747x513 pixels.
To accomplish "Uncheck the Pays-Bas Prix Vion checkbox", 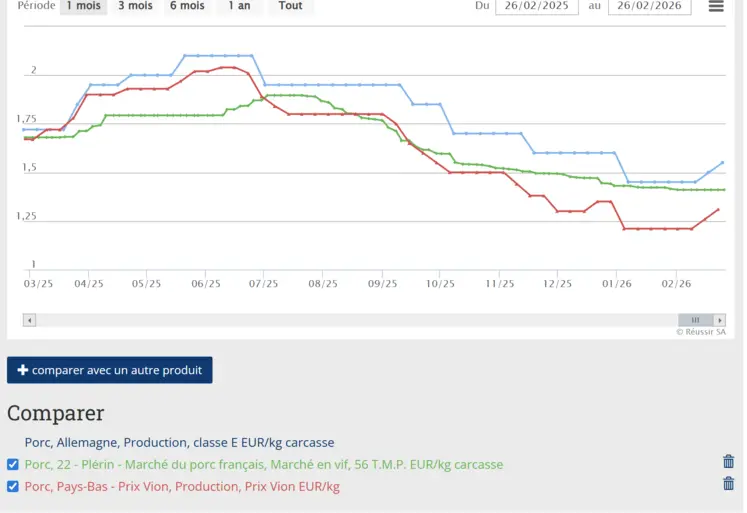I will [x=13, y=486].
